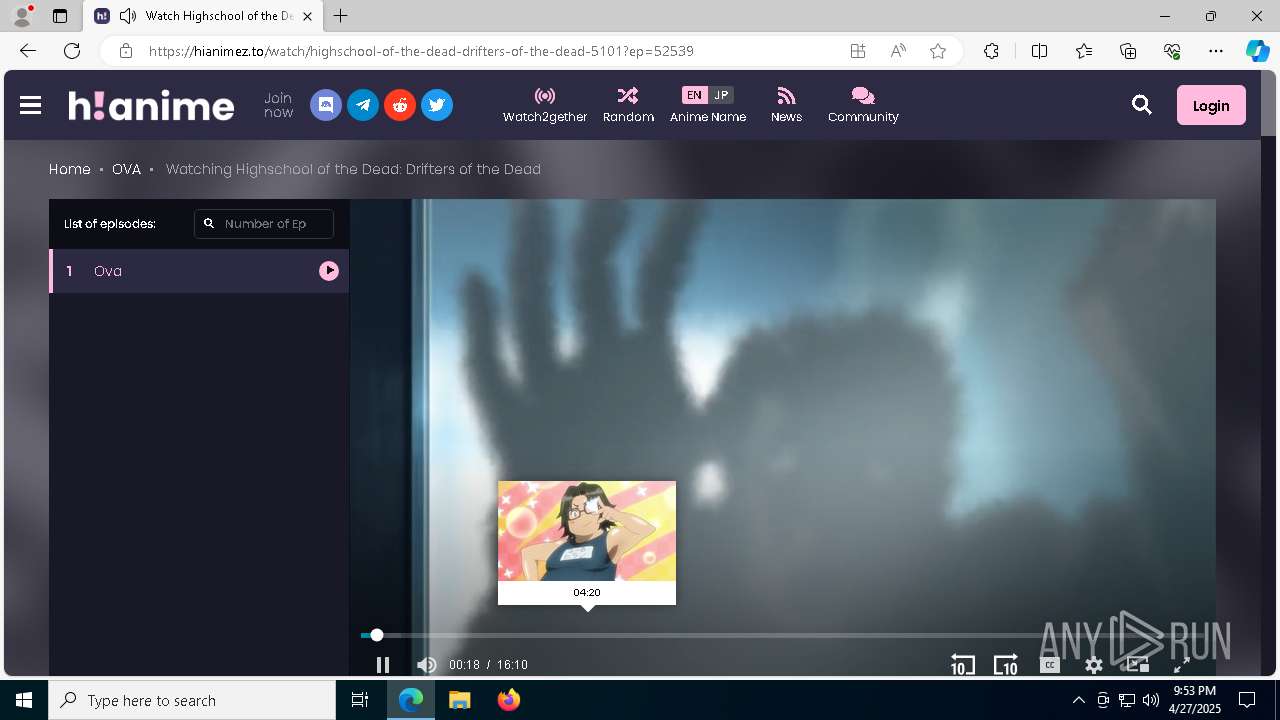Pick a Random anime
The image size is (1280, 720).
pos(628,105)
